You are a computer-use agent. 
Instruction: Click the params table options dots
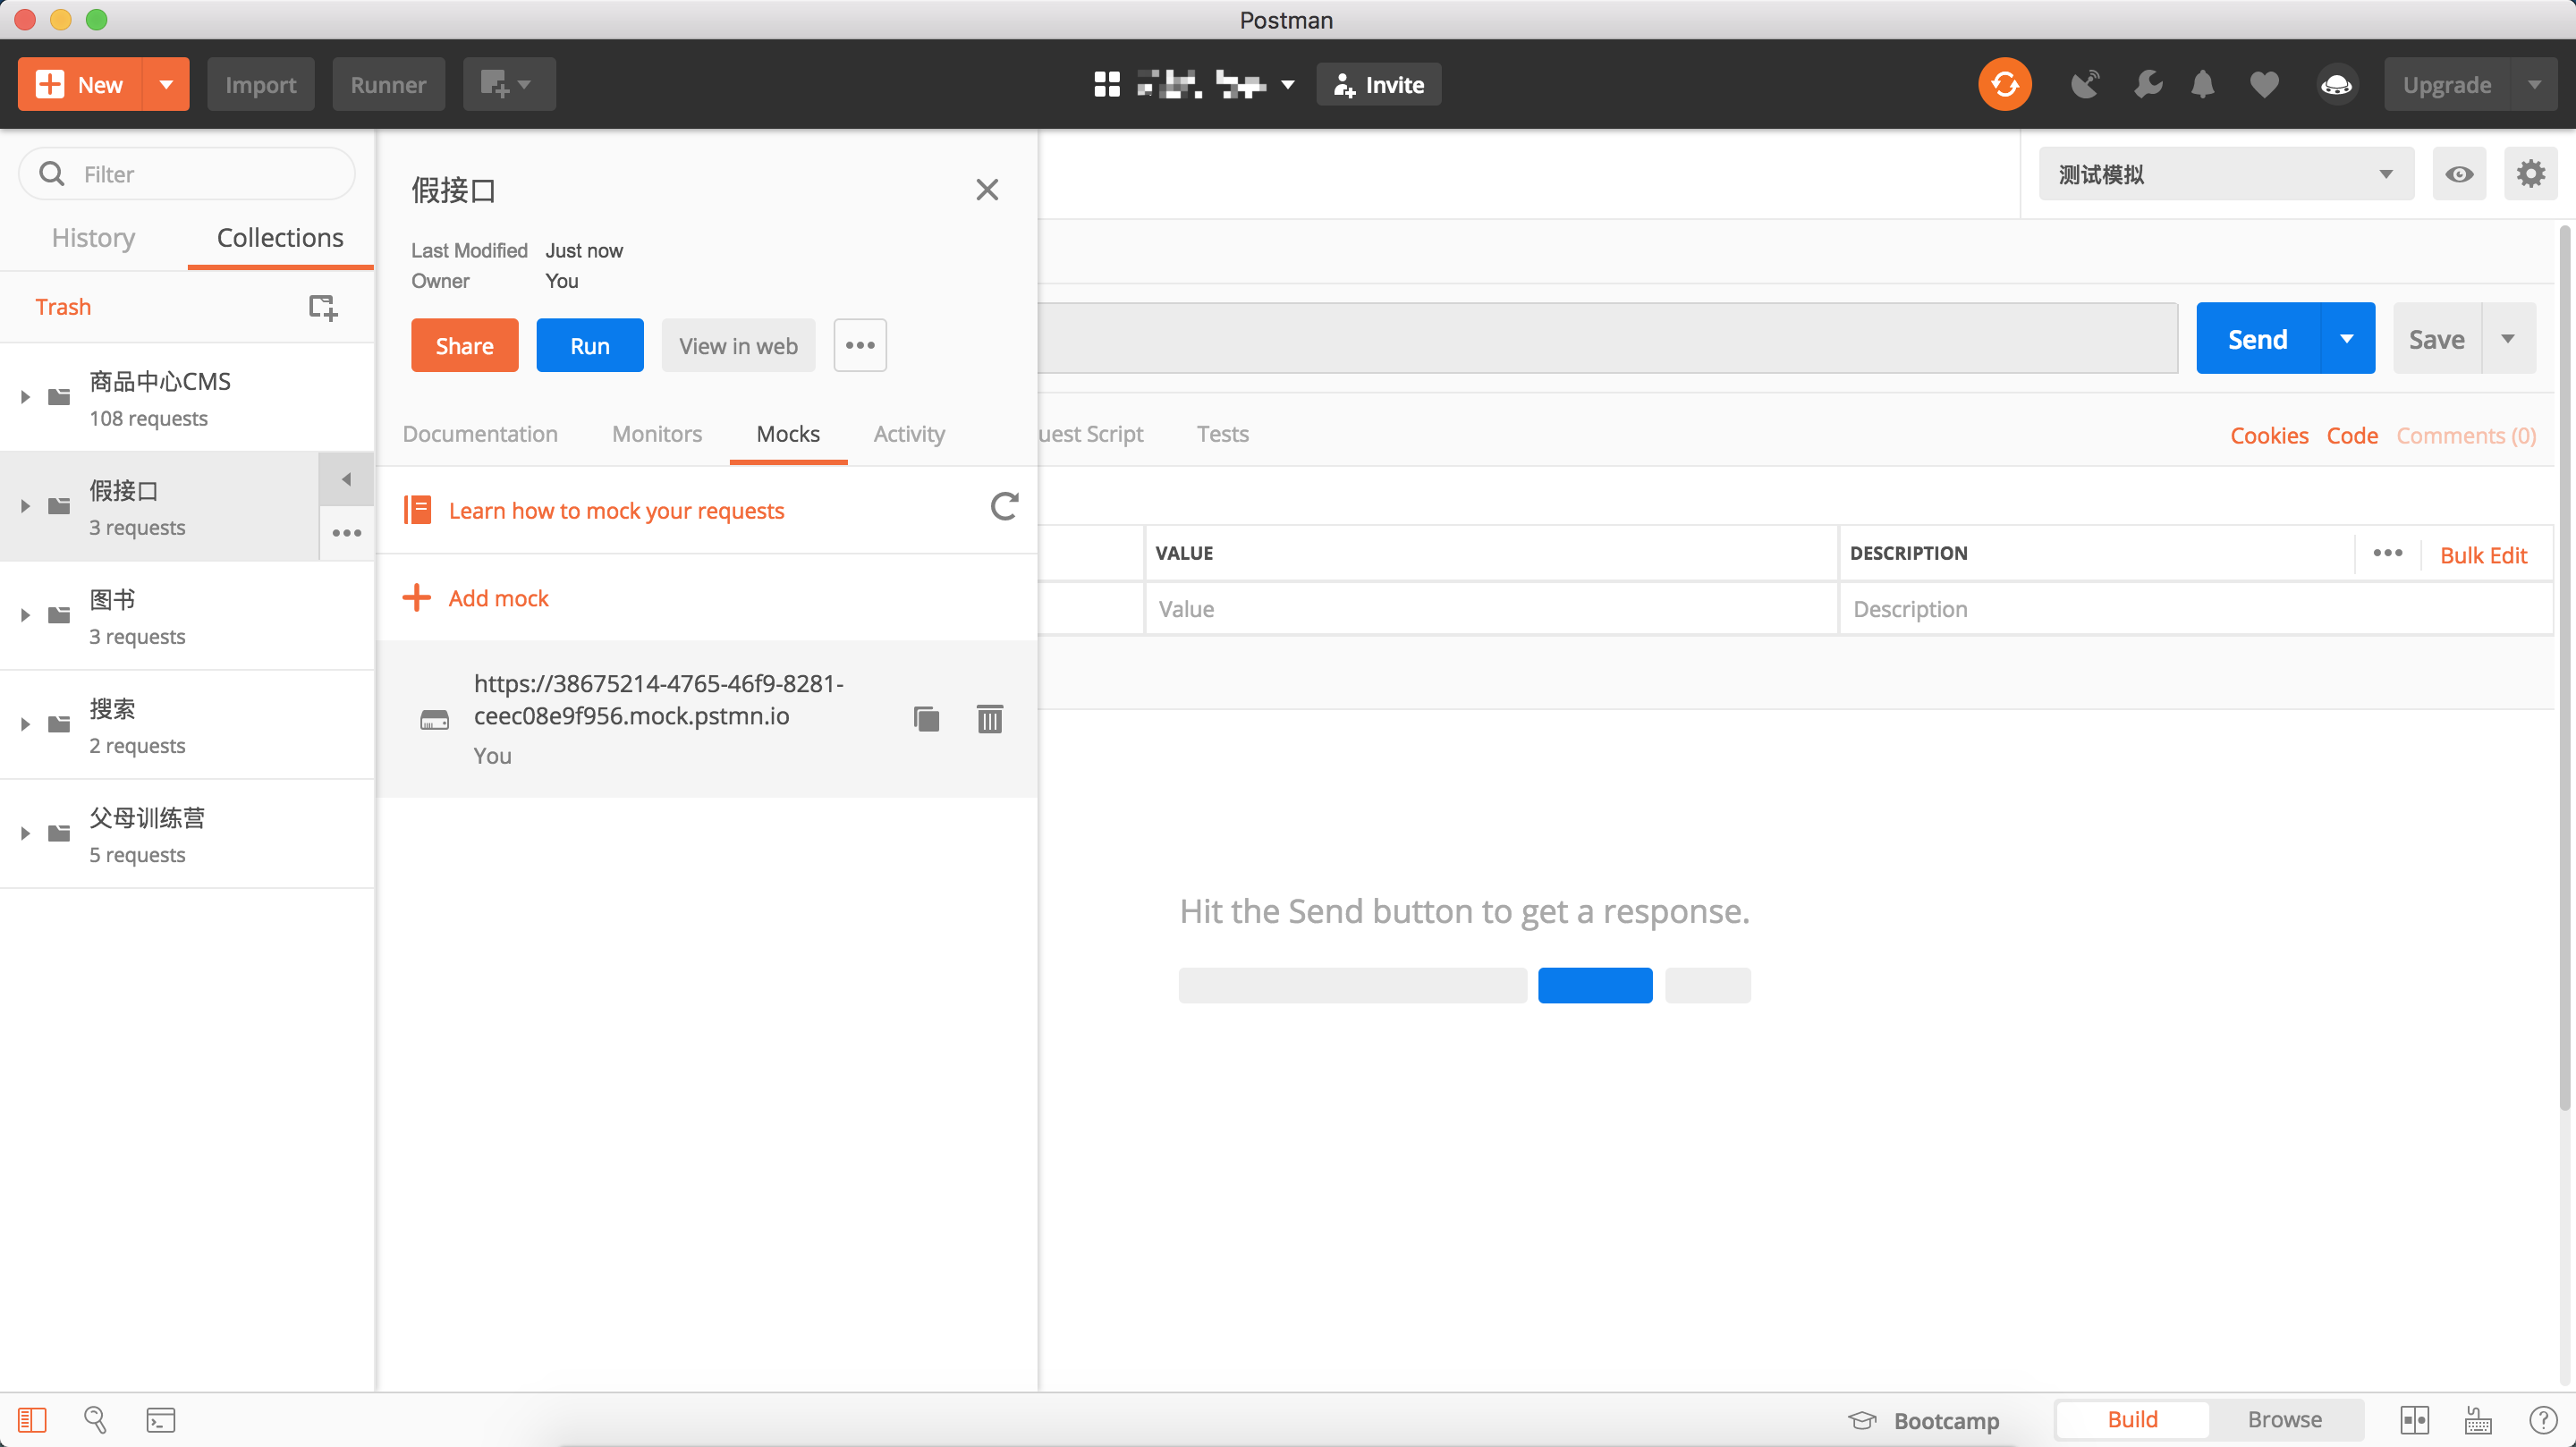pyautogui.click(x=2387, y=553)
